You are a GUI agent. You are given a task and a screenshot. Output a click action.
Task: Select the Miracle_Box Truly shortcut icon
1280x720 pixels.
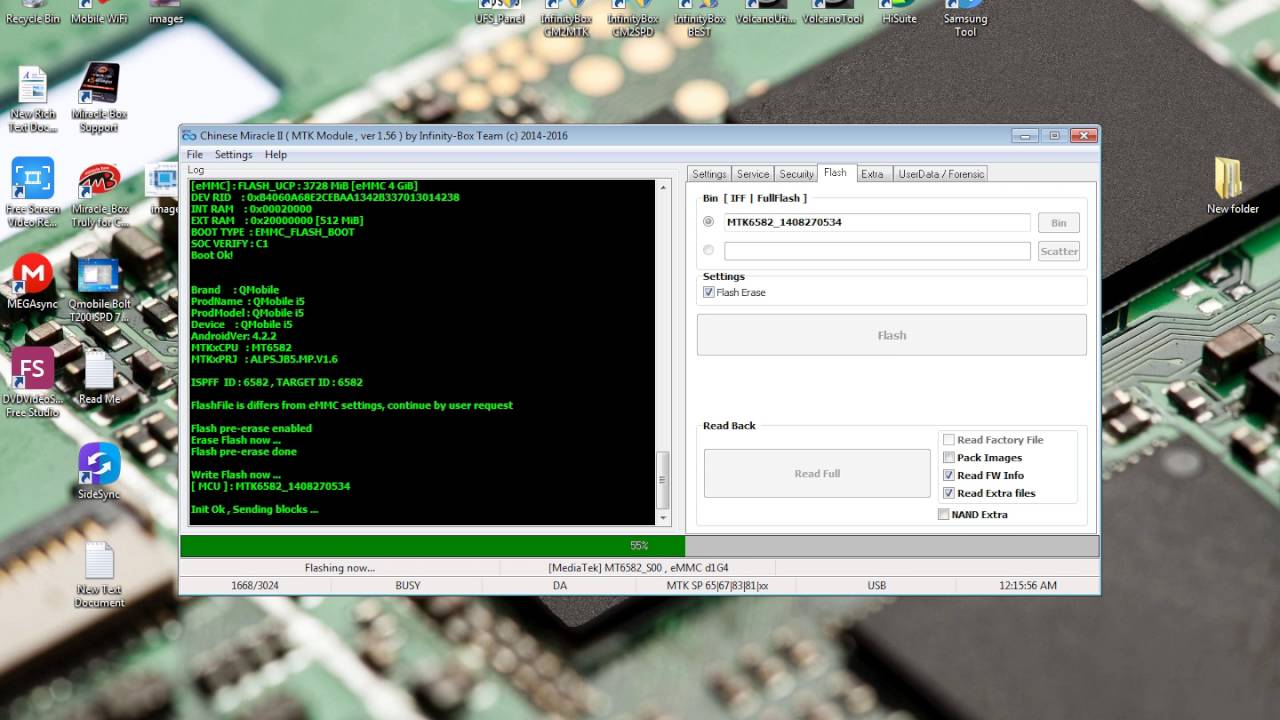click(99, 194)
